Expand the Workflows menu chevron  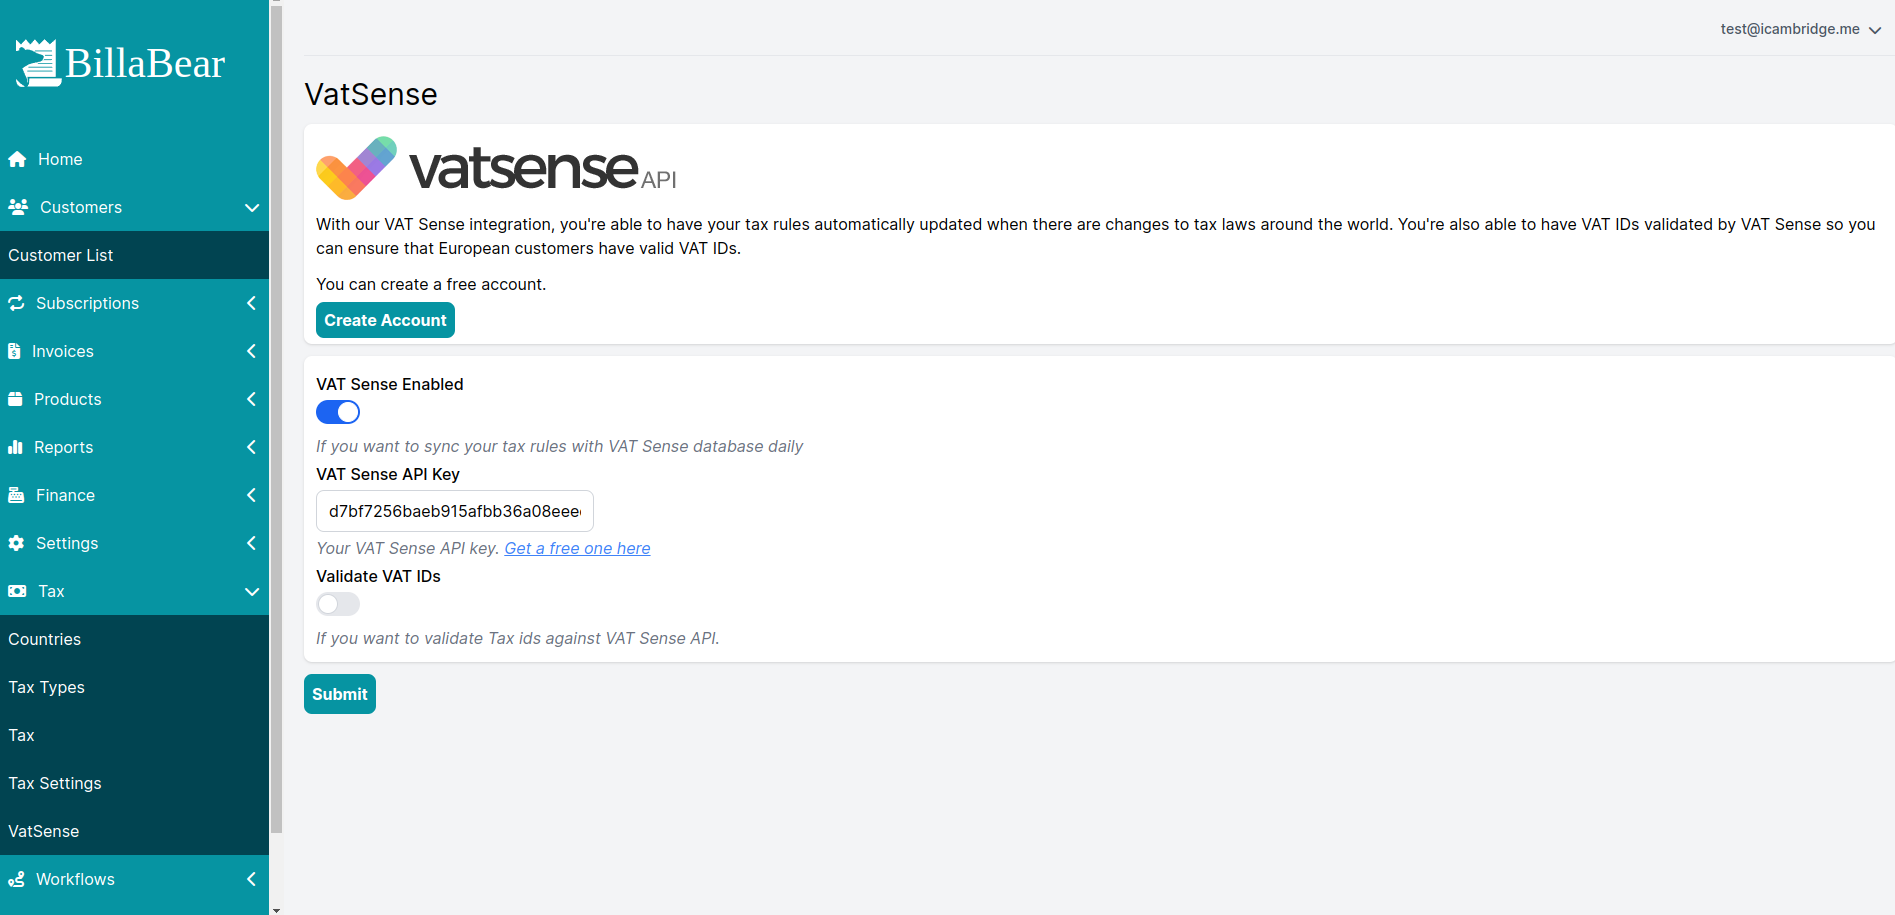coord(252,879)
